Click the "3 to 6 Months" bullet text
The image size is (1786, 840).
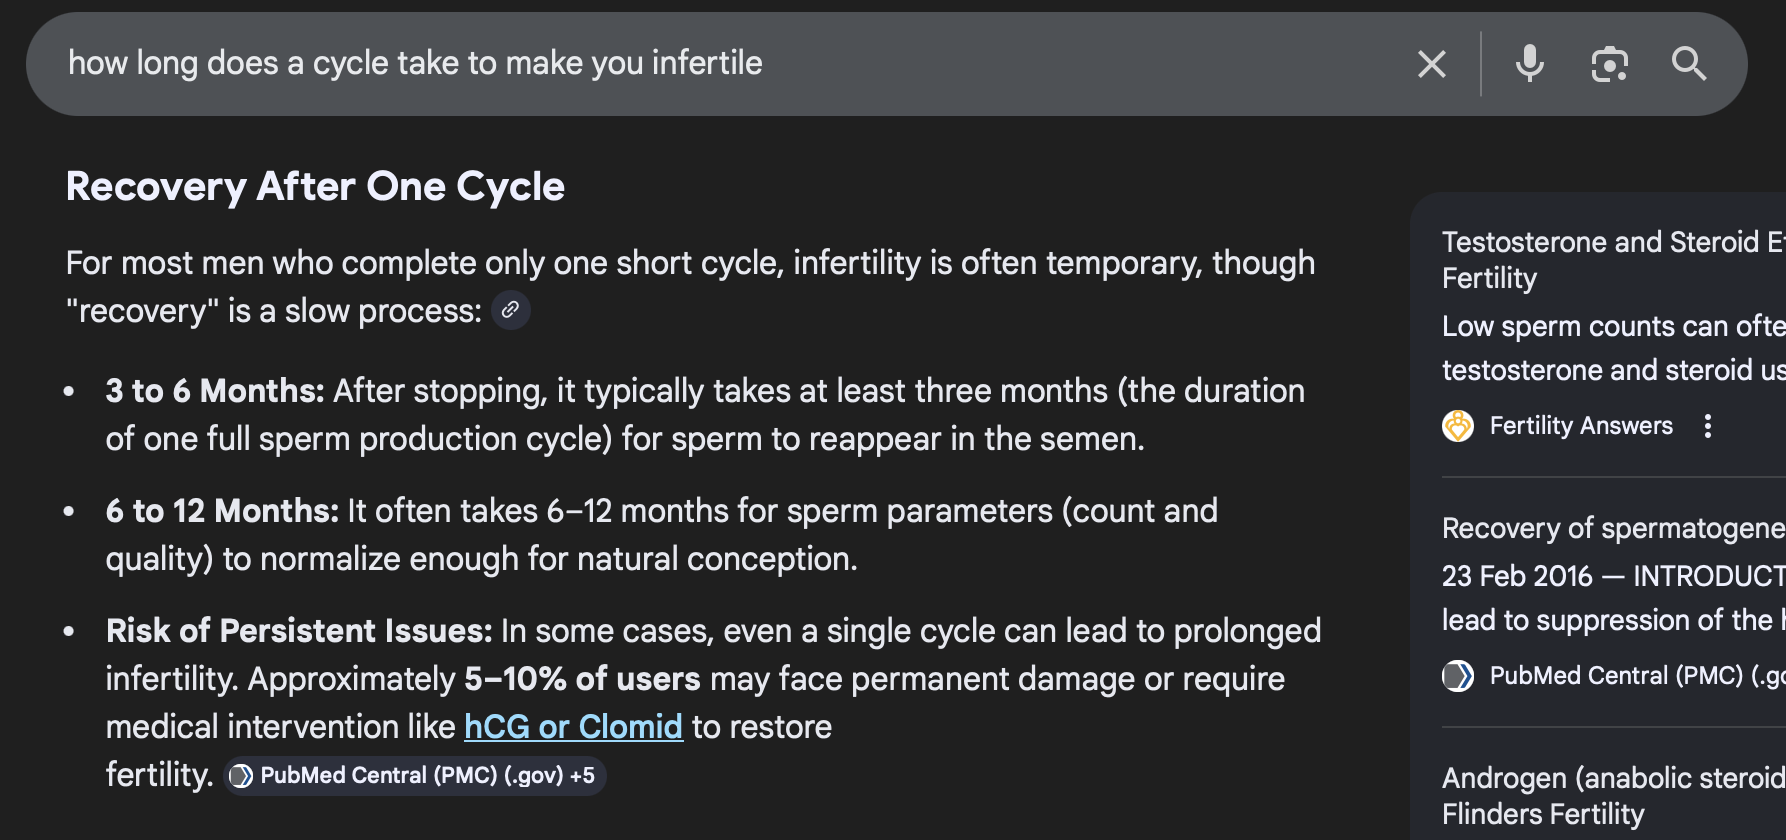pos(215,391)
